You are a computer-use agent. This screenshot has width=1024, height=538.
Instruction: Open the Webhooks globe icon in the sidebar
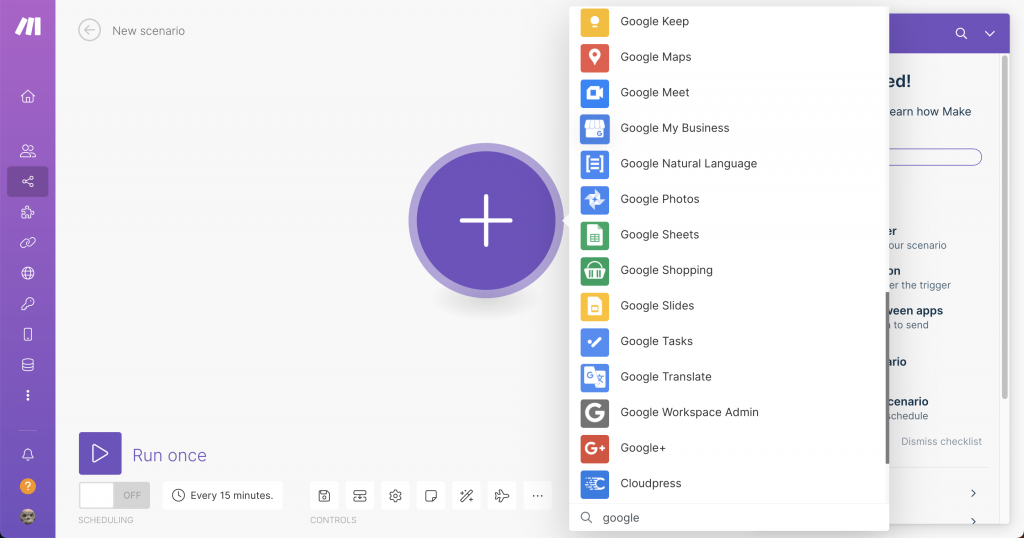click(x=27, y=273)
